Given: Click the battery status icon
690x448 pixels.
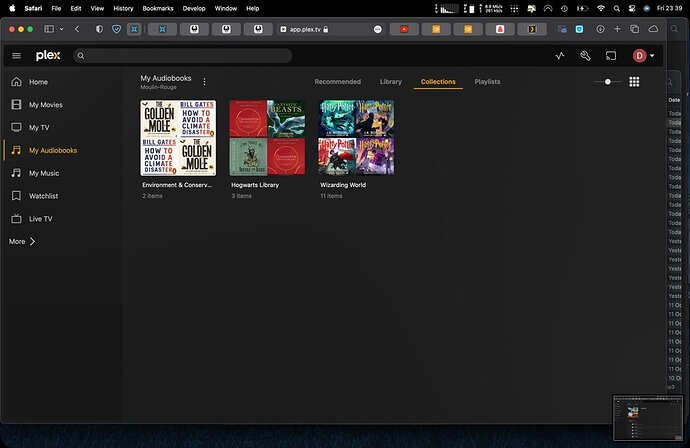Looking at the screenshot, I should 582,8.
